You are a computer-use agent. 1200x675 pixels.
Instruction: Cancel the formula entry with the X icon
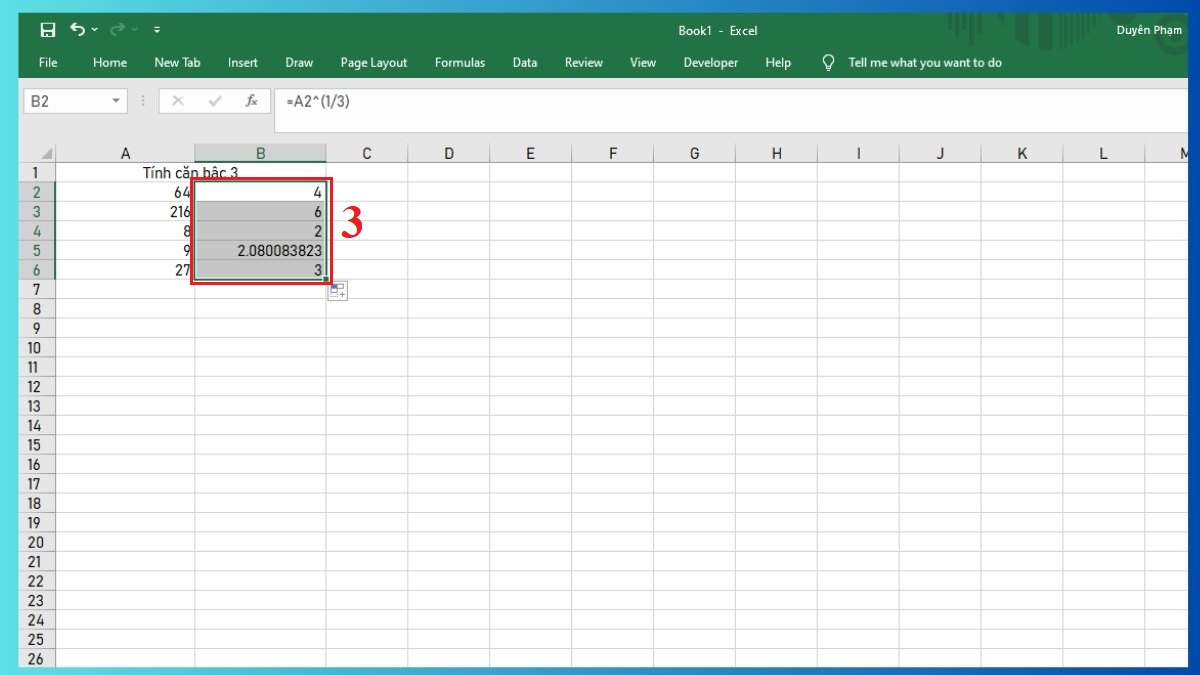(178, 100)
